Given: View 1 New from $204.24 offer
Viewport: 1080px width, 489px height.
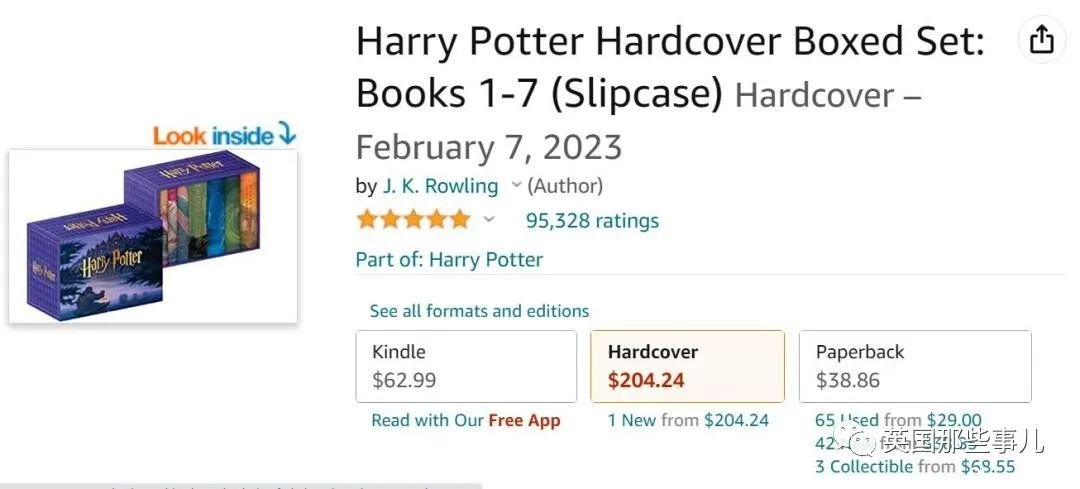Looking at the screenshot, I should [688, 420].
